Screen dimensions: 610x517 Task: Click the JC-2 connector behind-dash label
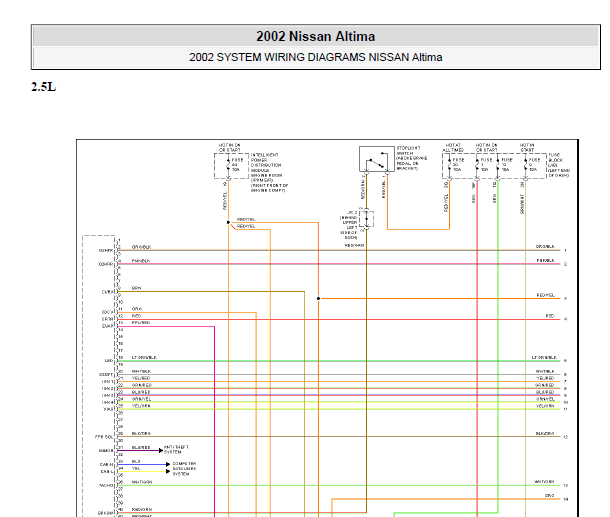[x=349, y=225]
